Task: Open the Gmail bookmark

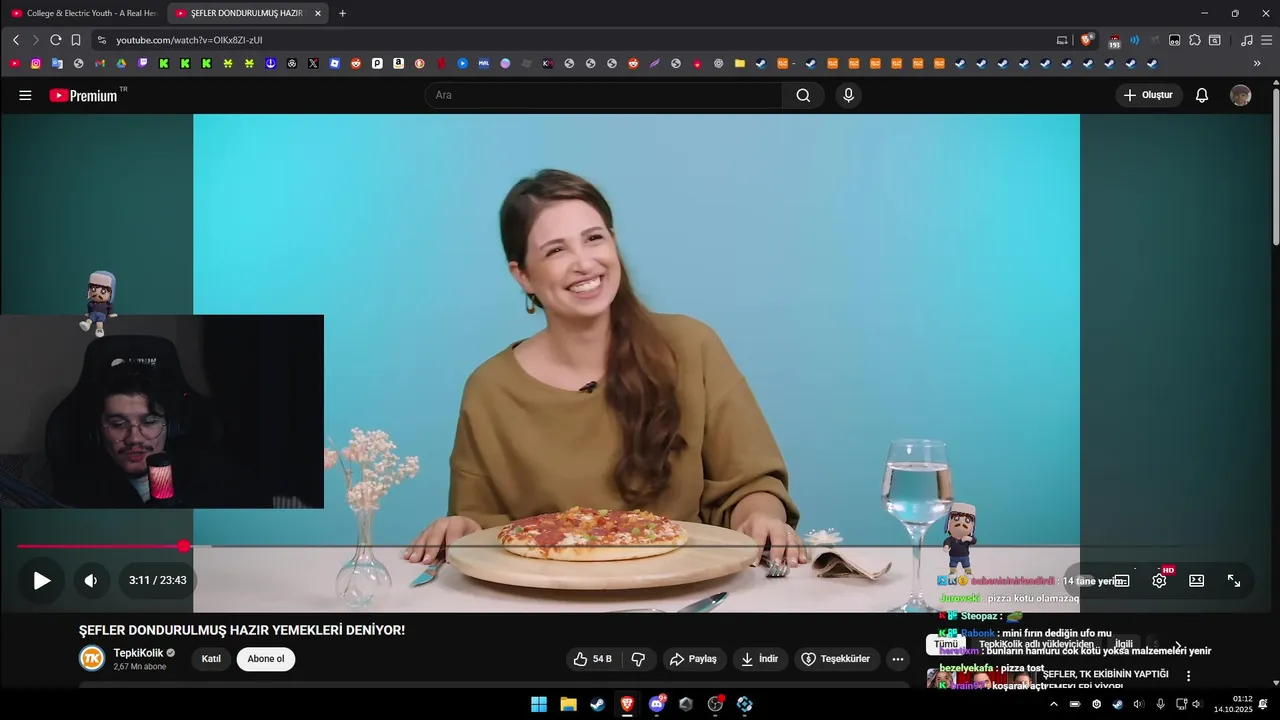Action: point(100,63)
